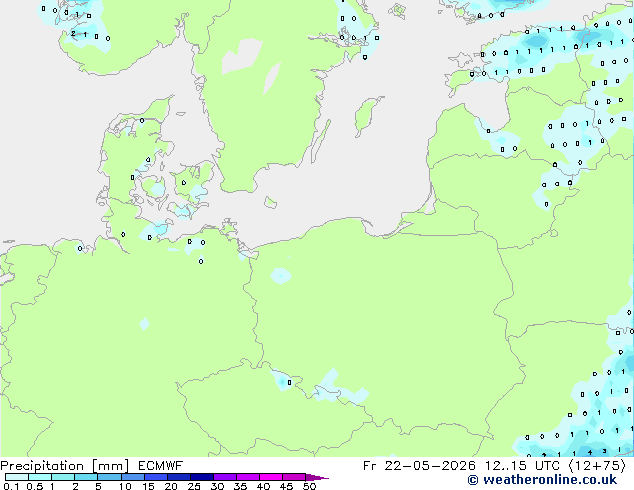The height and width of the screenshot is (490, 634).
Task: Click the legend label "0.1"
Action: click(11, 486)
